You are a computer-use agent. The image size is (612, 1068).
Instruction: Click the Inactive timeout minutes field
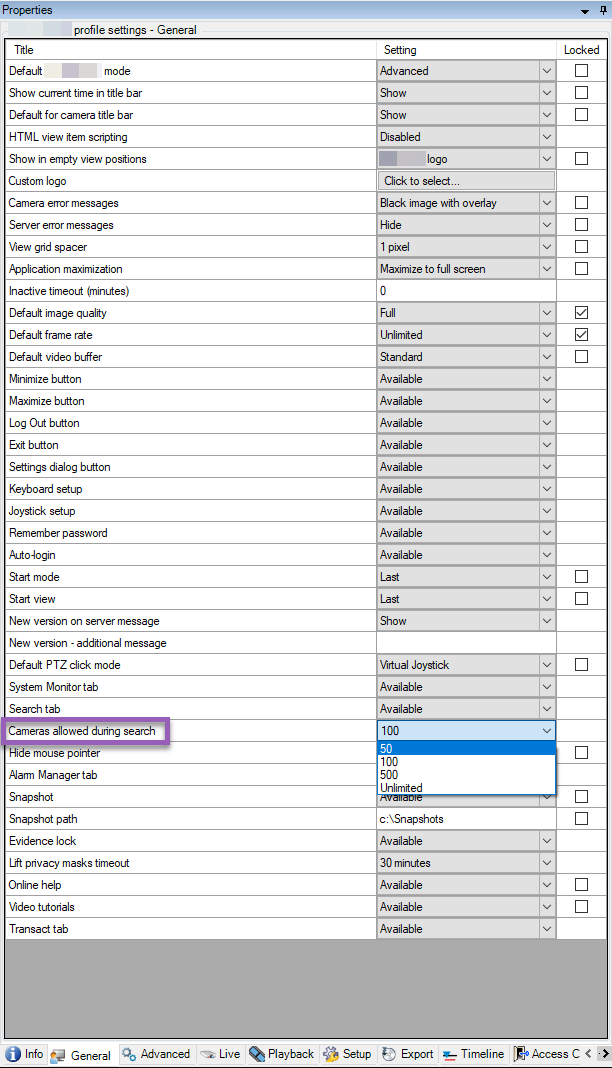[466, 291]
